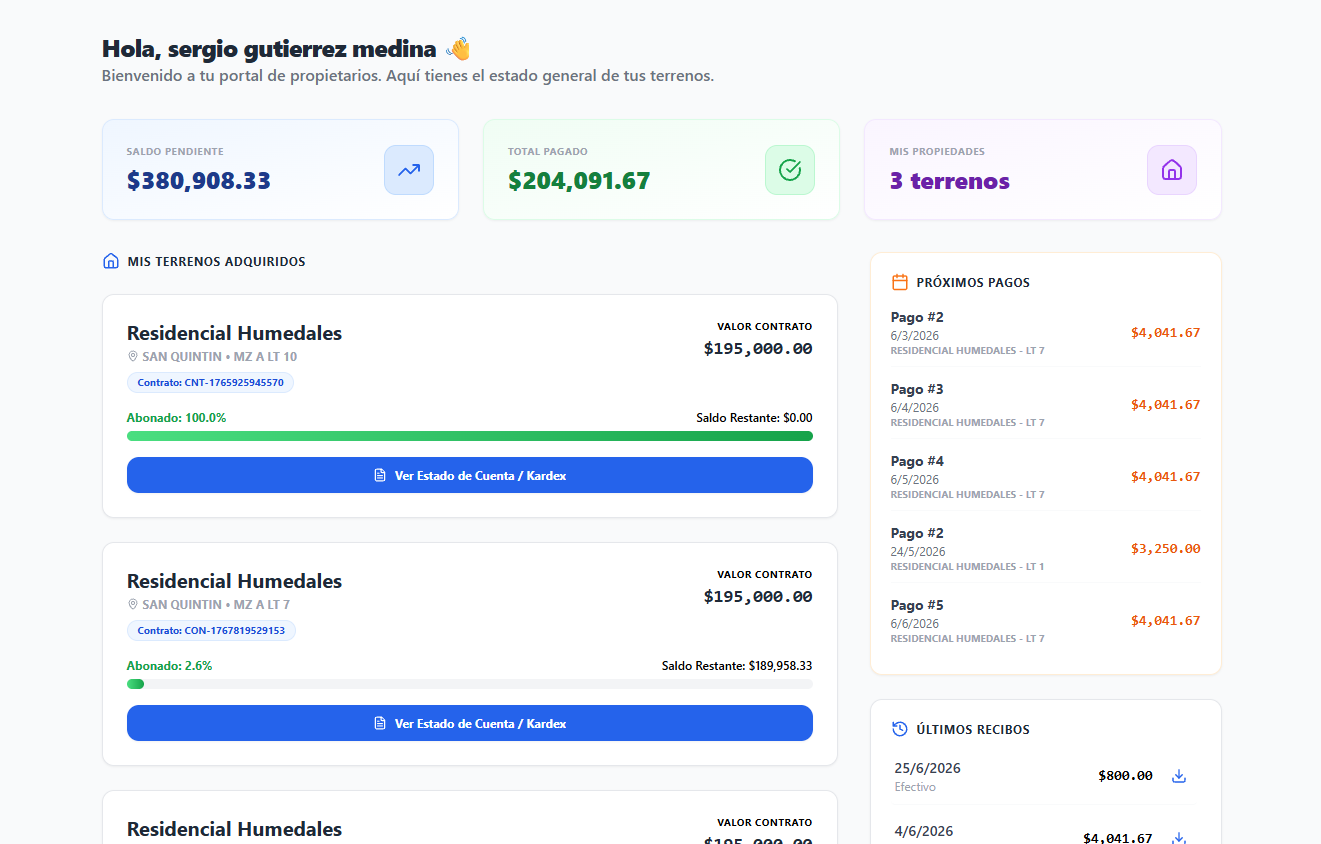Image resolution: width=1321 pixels, height=844 pixels.
Task: Click the Total Pagado amount $204,091.67
Action: [x=579, y=181]
